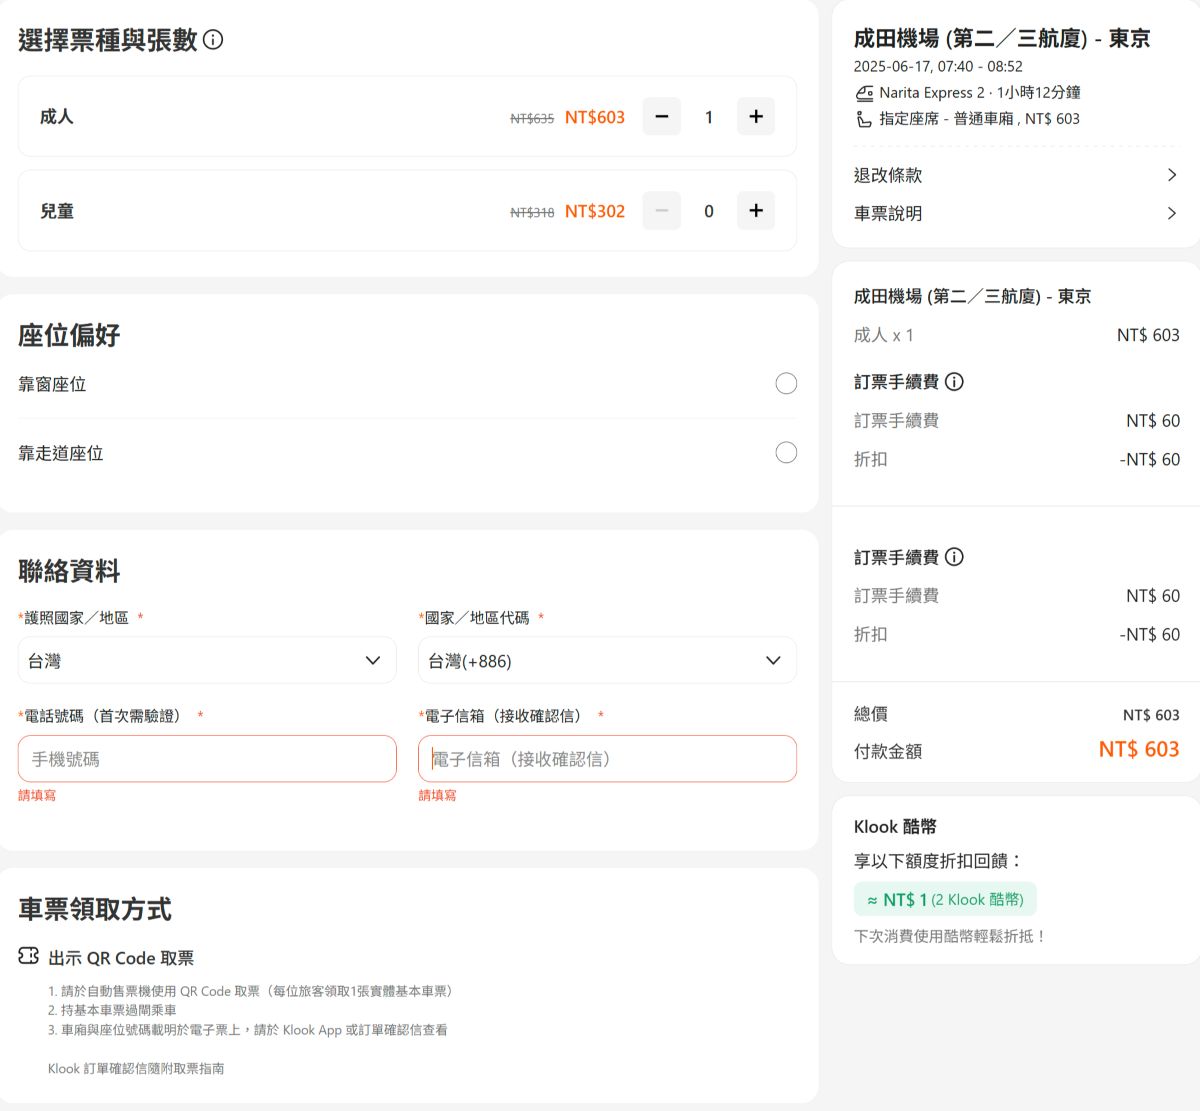Decrease the 成人 ticket count
This screenshot has width=1200, height=1111.
(x=661, y=116)
